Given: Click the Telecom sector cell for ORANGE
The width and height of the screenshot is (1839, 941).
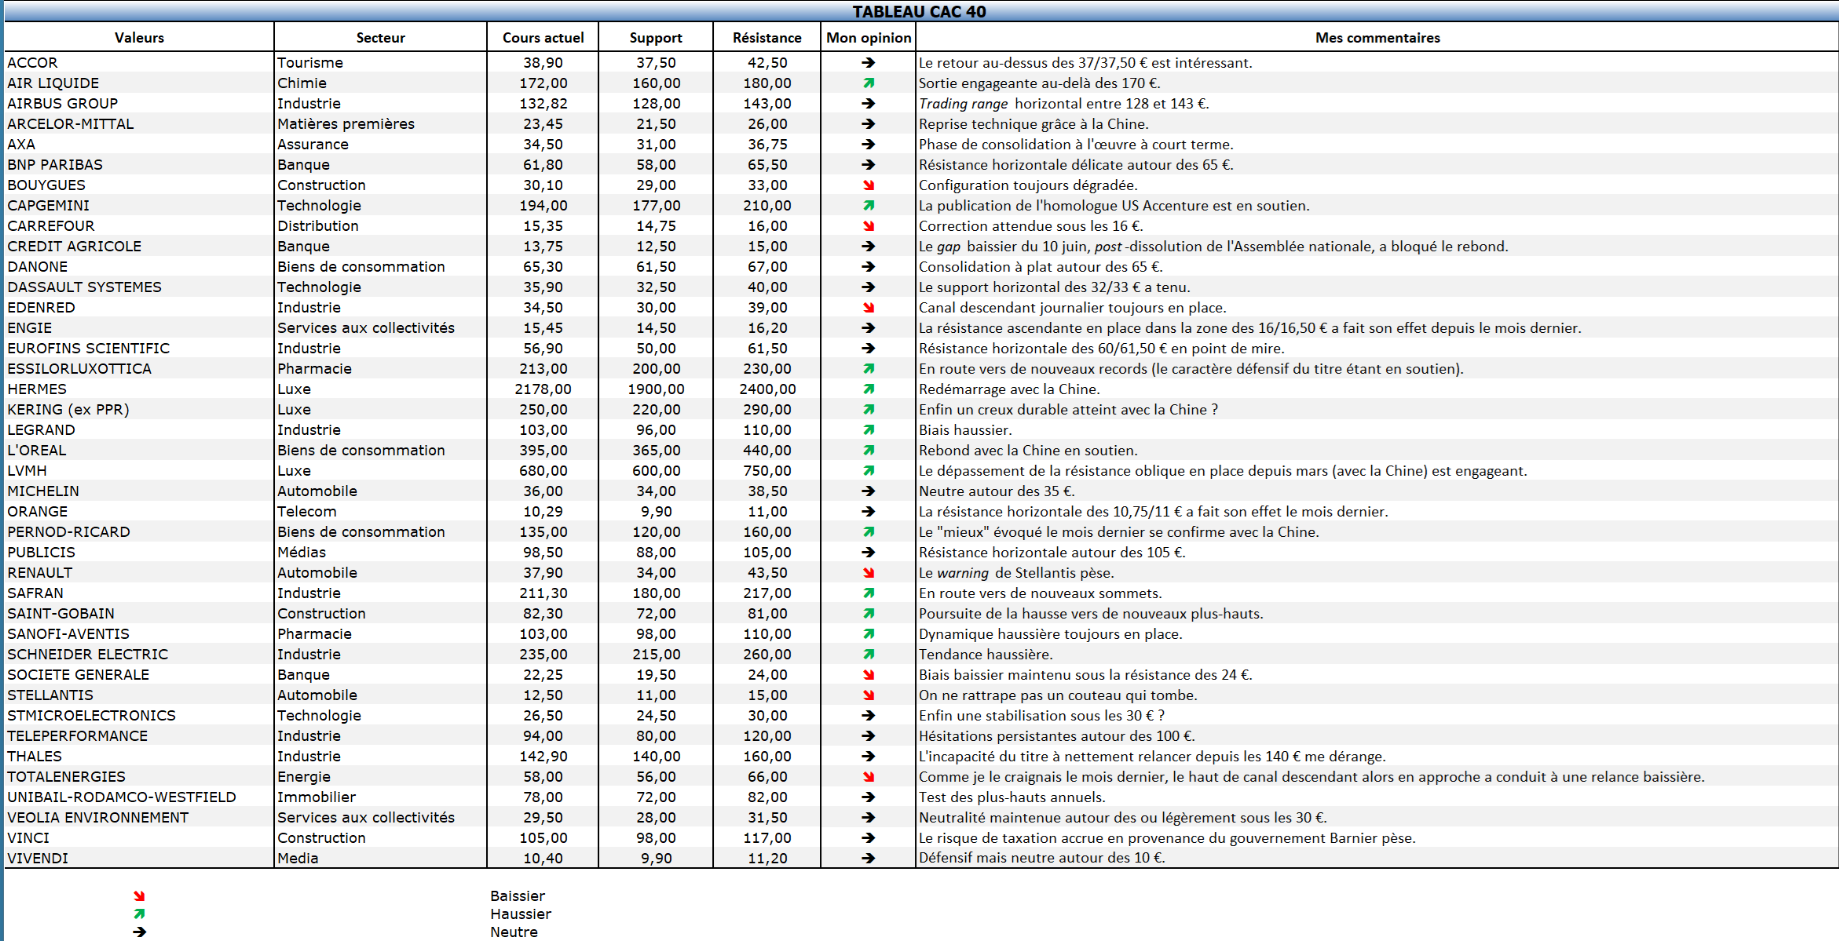Looking at the screenshot, I should (380, 512).
